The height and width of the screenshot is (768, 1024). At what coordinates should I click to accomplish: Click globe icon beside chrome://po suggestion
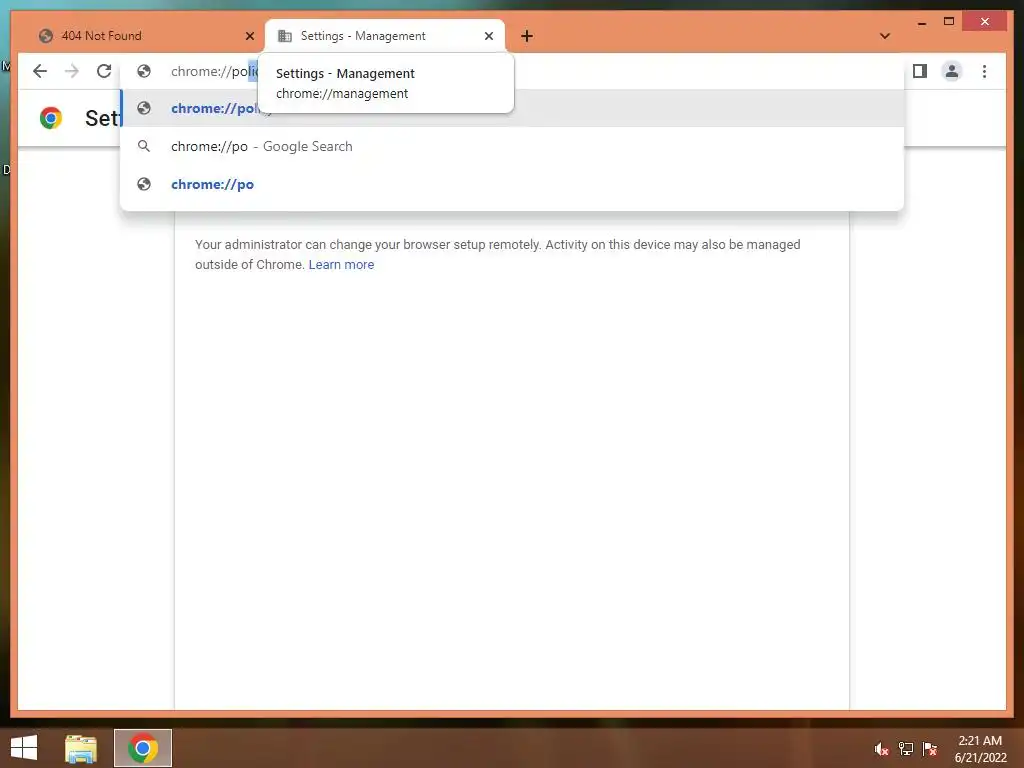pos(144,184)
